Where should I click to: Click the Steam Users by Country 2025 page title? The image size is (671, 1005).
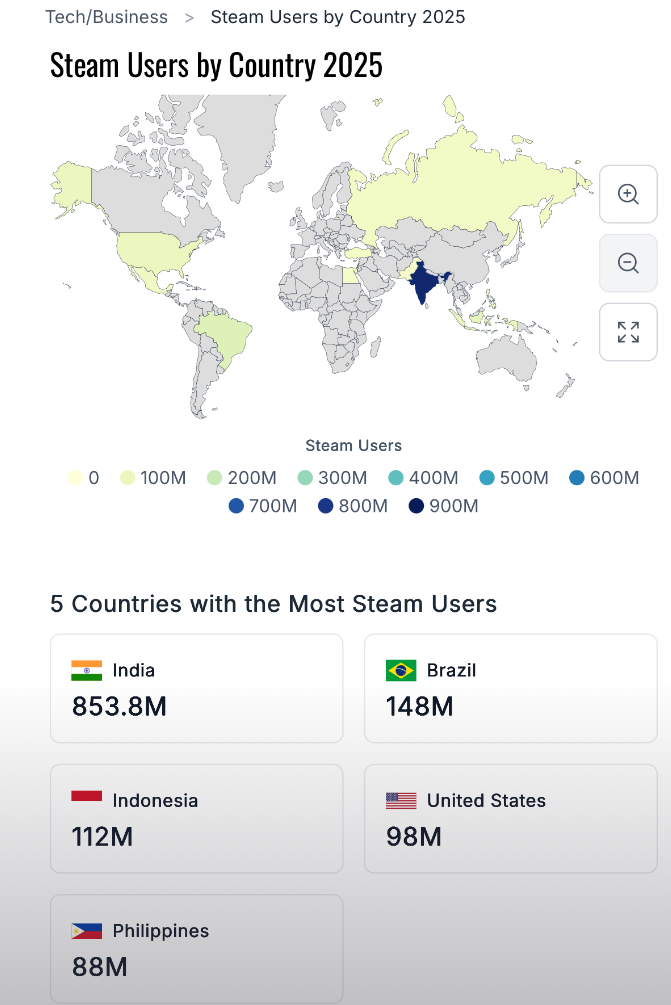(x=217, y=65)
